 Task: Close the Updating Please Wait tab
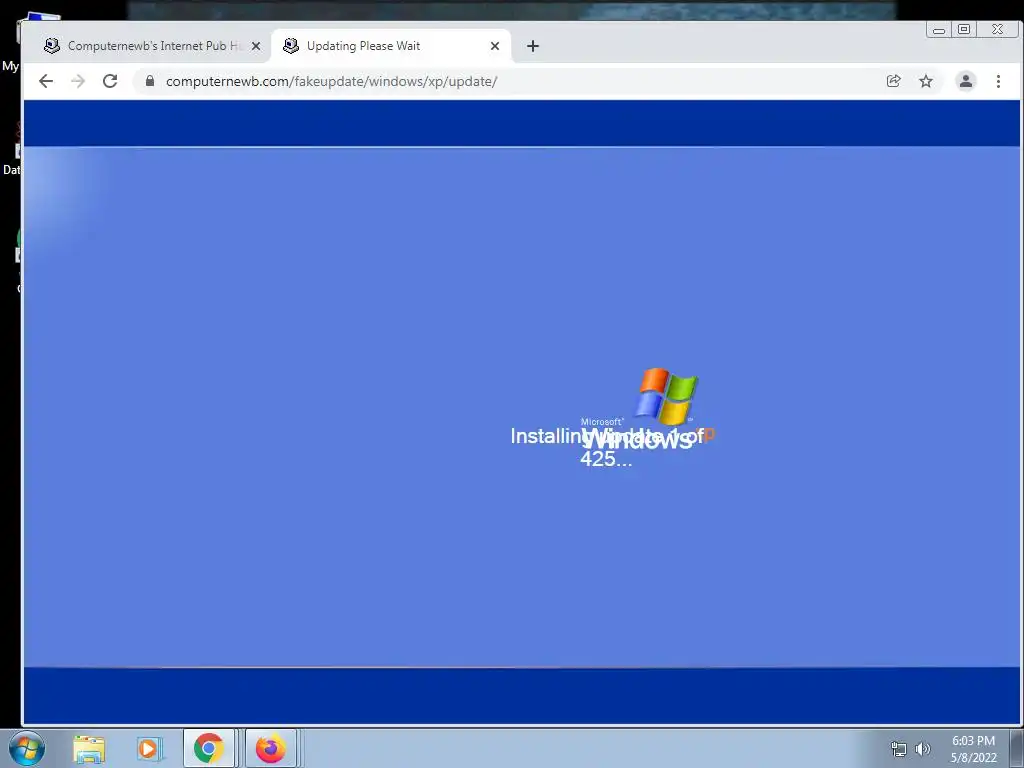494,46
